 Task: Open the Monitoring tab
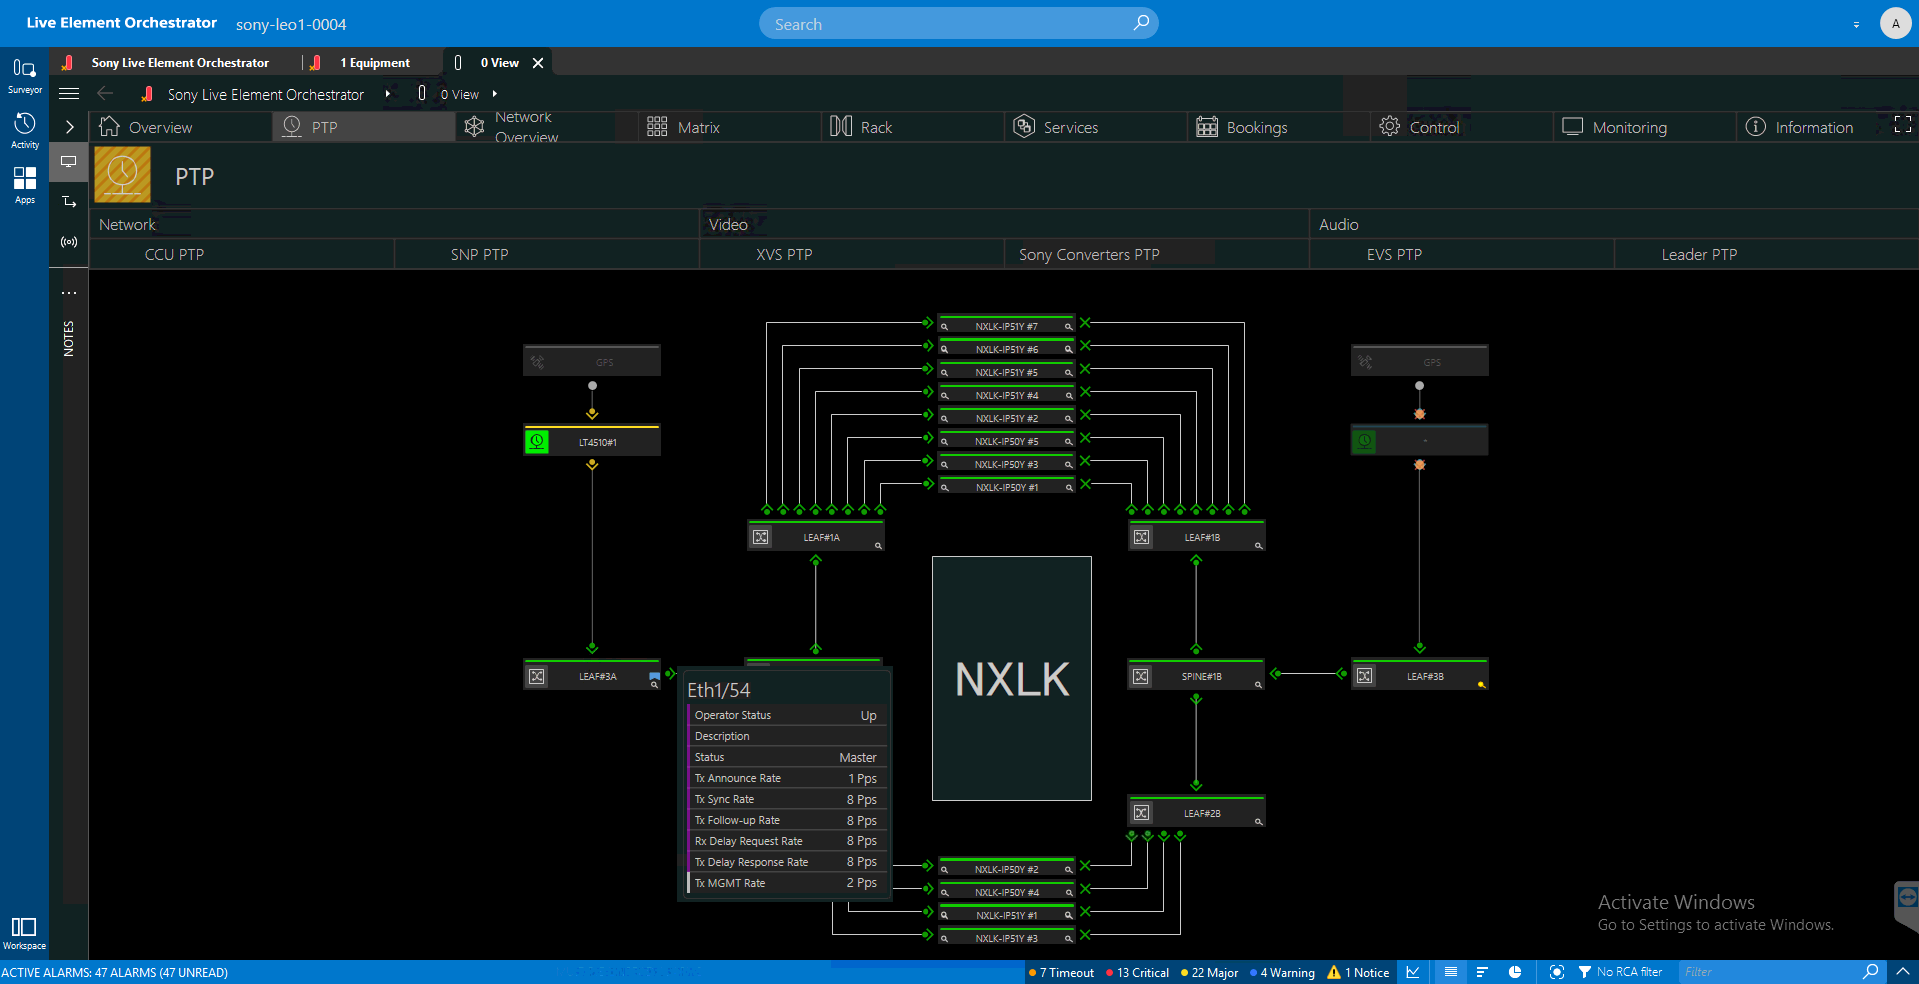click(1644, 127)
